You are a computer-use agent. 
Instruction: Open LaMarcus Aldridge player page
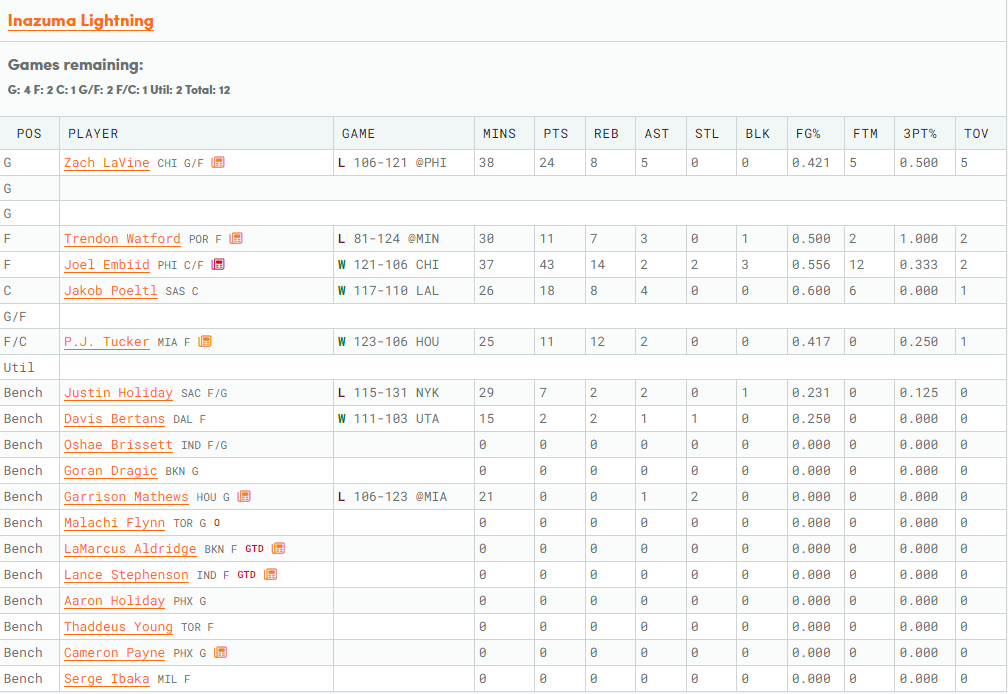pos(130,549)
